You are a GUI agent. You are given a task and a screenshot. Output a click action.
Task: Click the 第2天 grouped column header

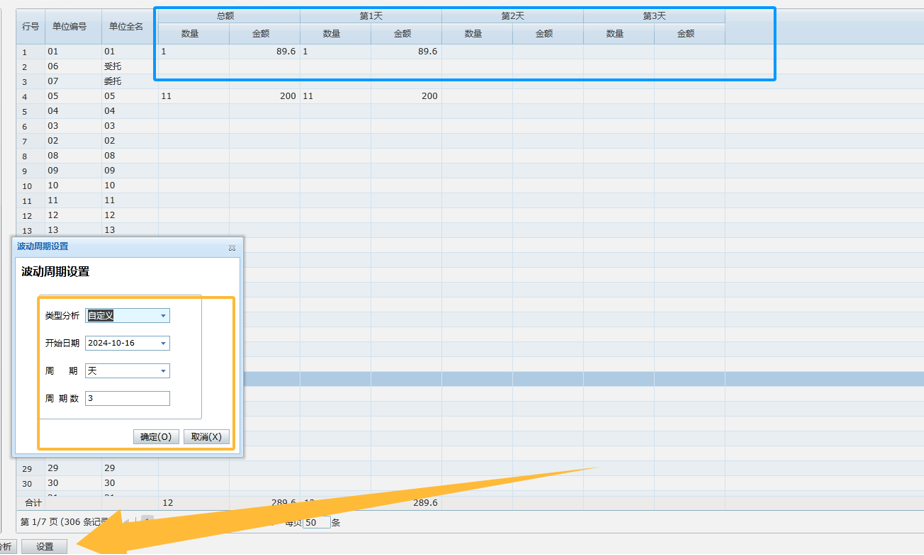(512, 16)
